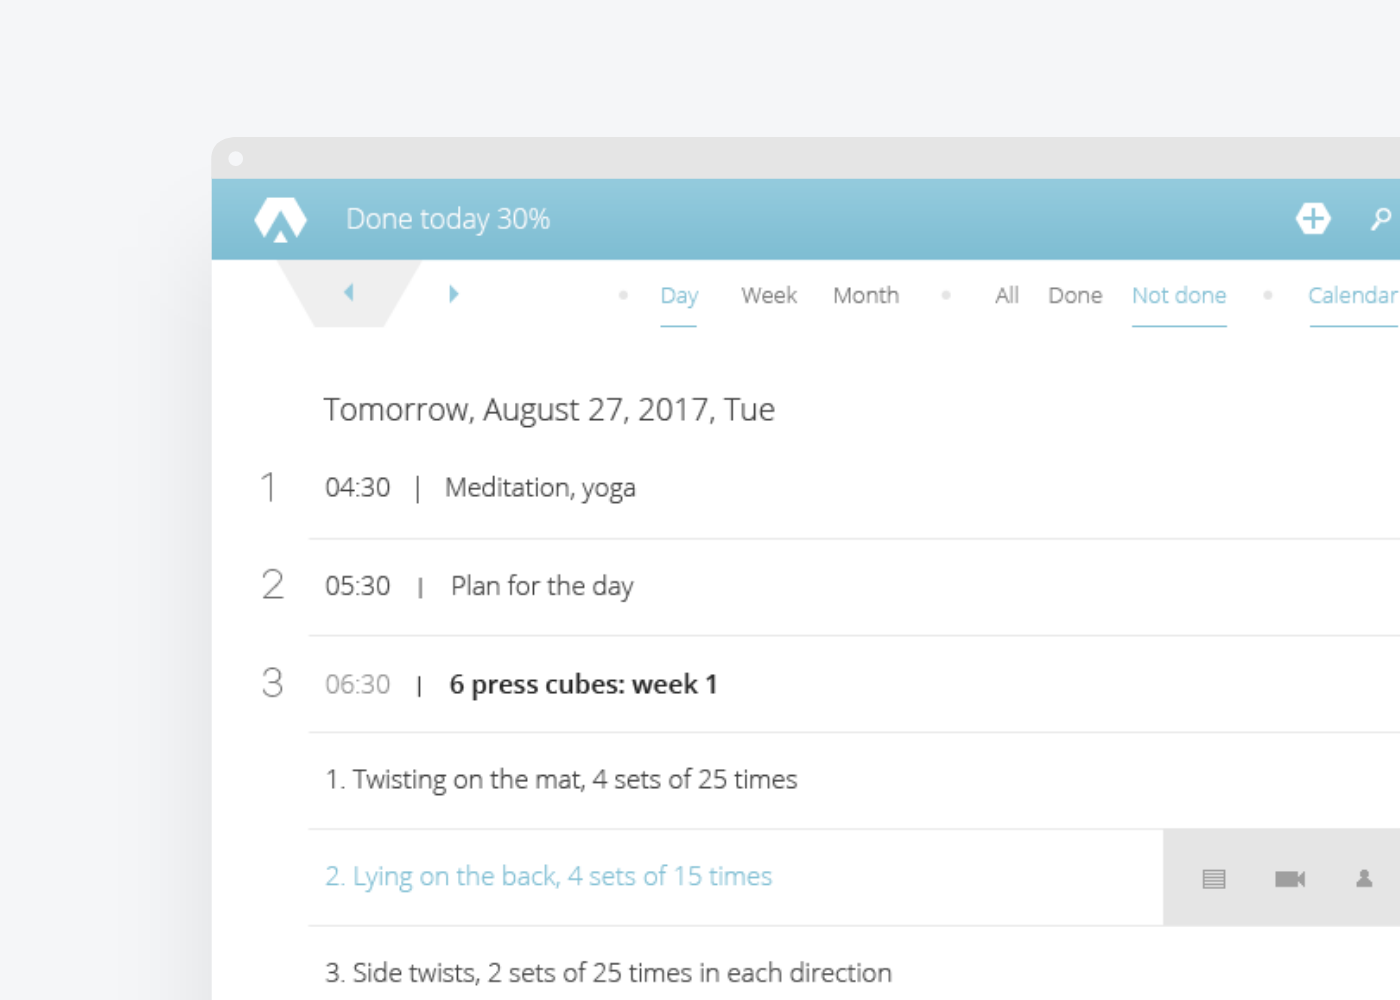Switch to Week view
The width and height of the screenshot is (1400, 1000).
pyautogui.click(x=769, y=295)
